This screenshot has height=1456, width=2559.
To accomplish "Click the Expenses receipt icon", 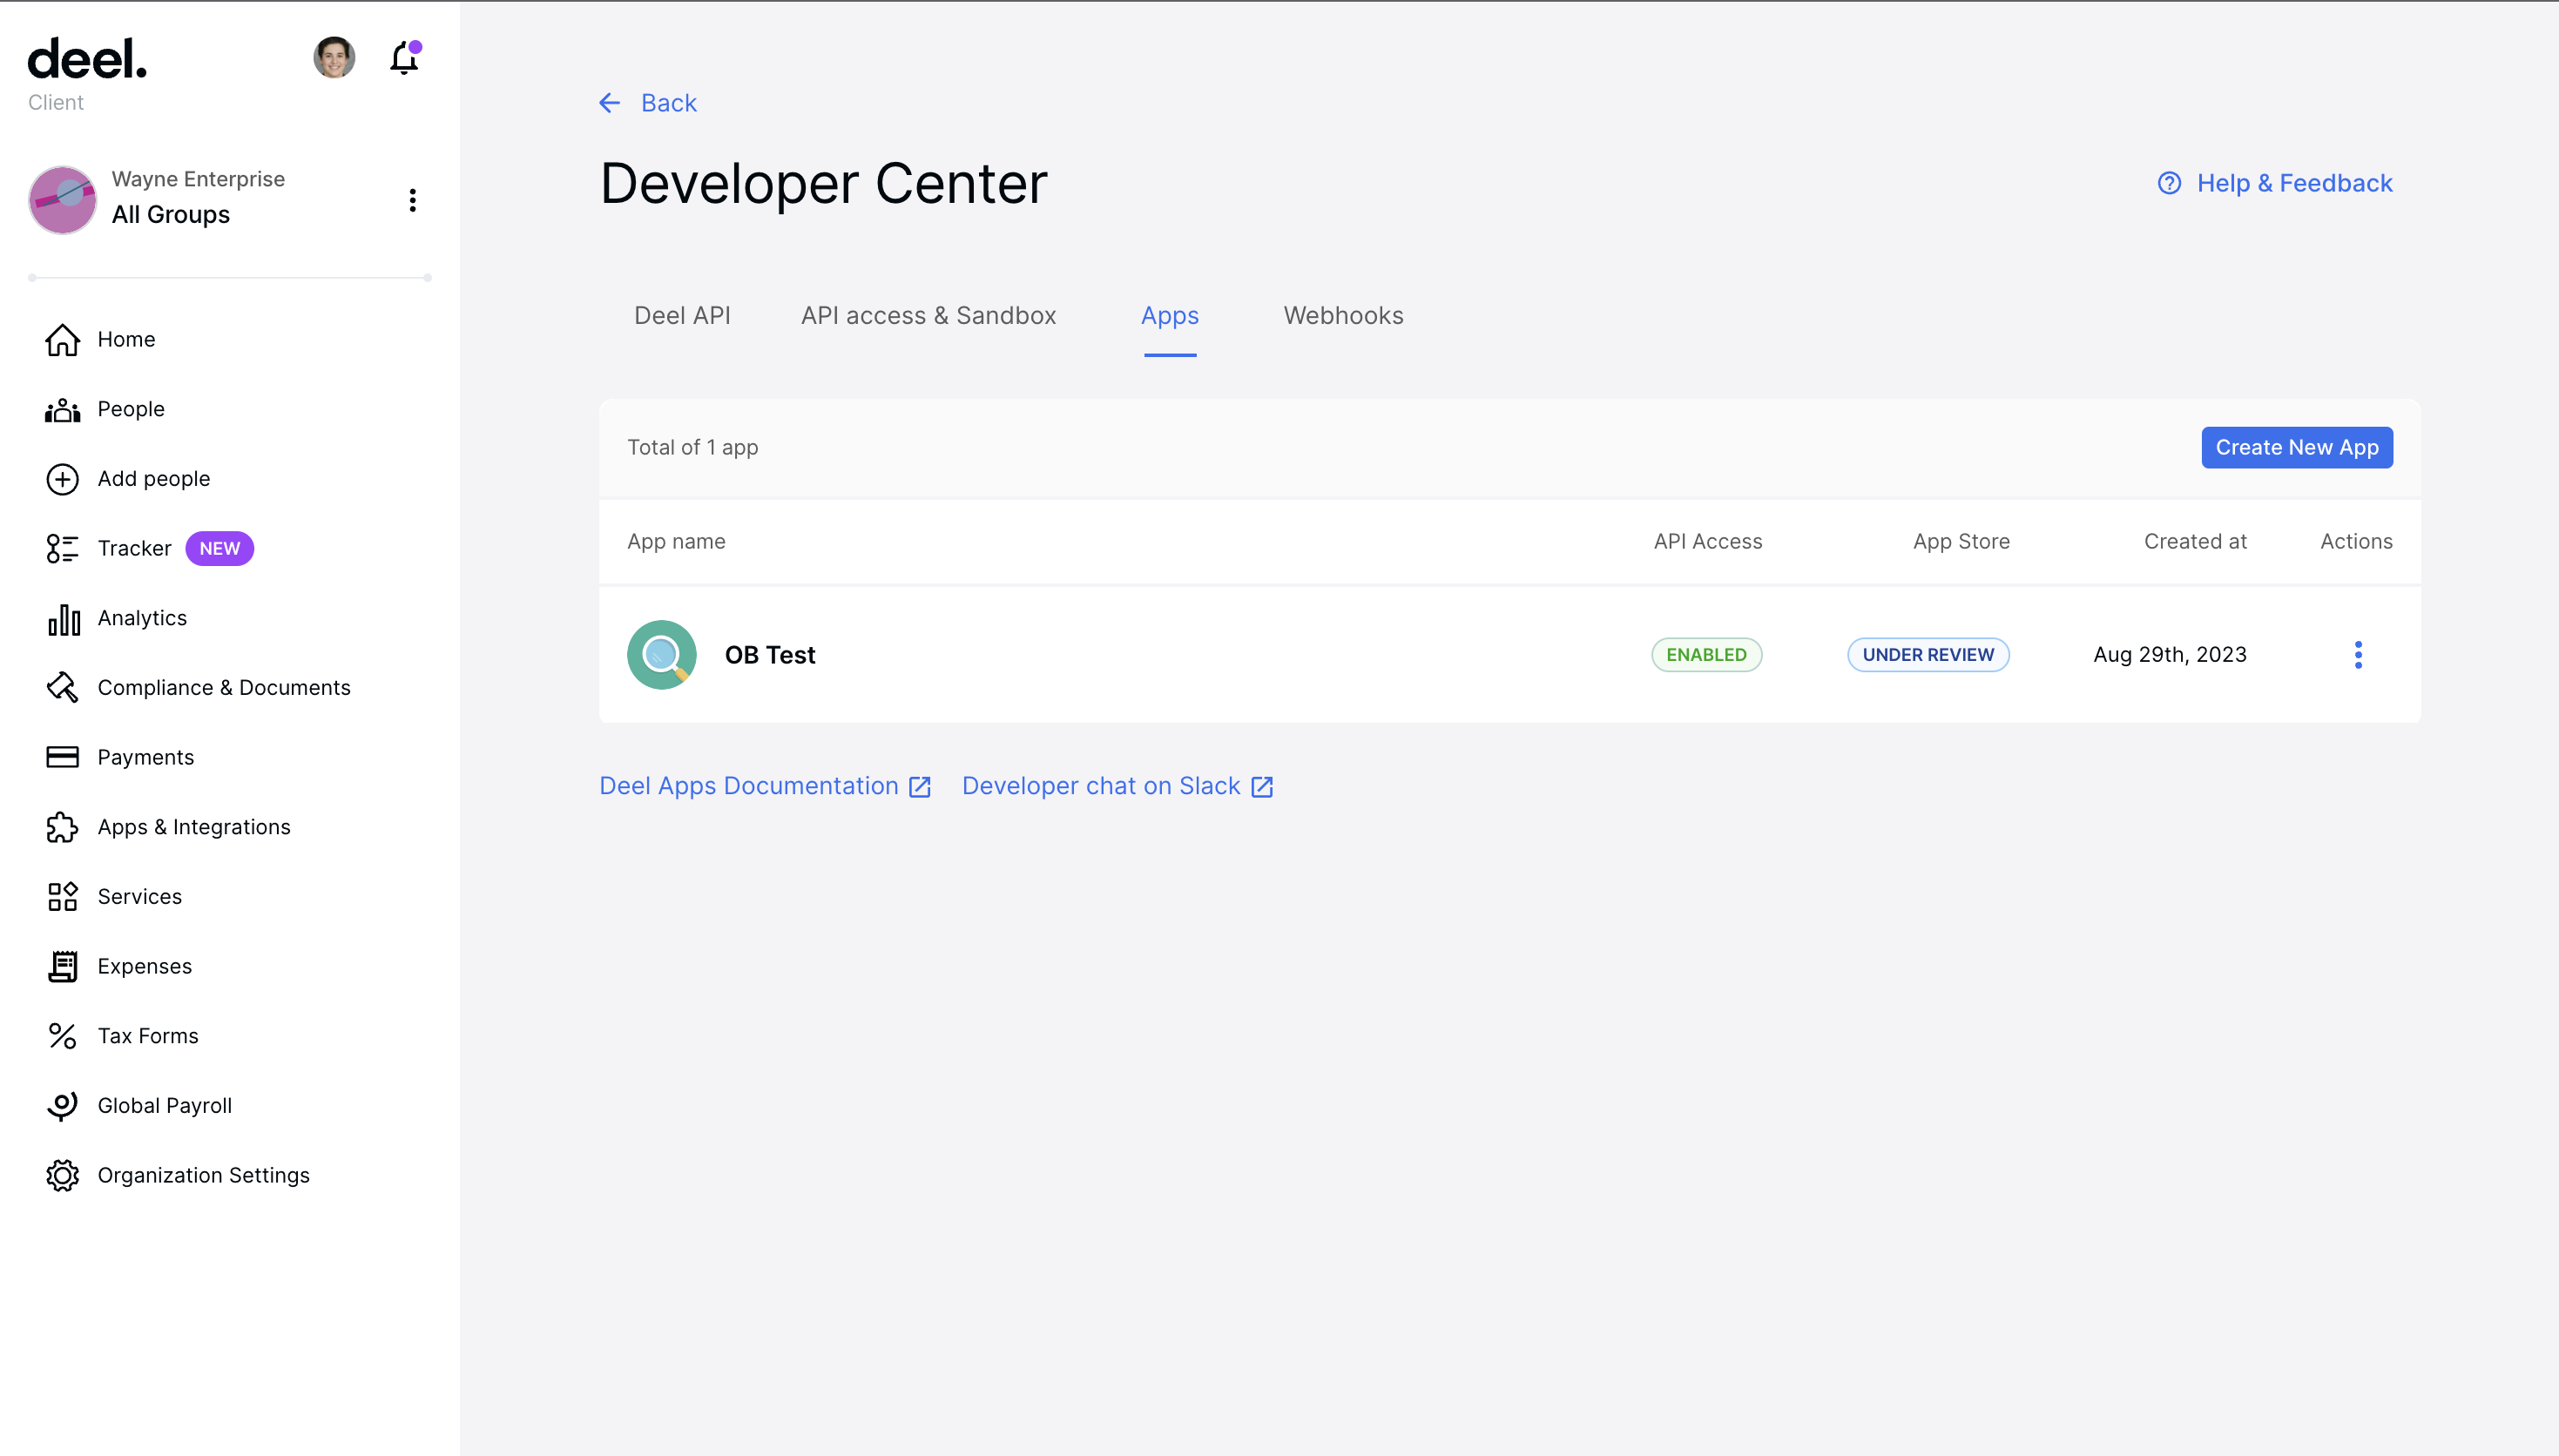I will [62, 967].
